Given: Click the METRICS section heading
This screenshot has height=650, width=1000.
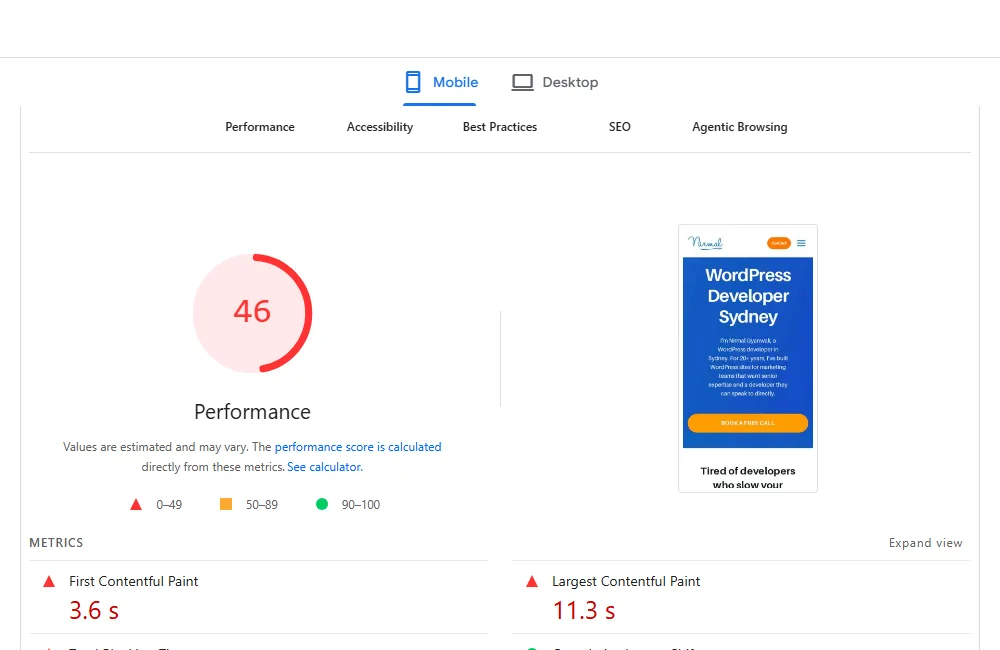Looking at the screenshot, I should tap(56, 543).
